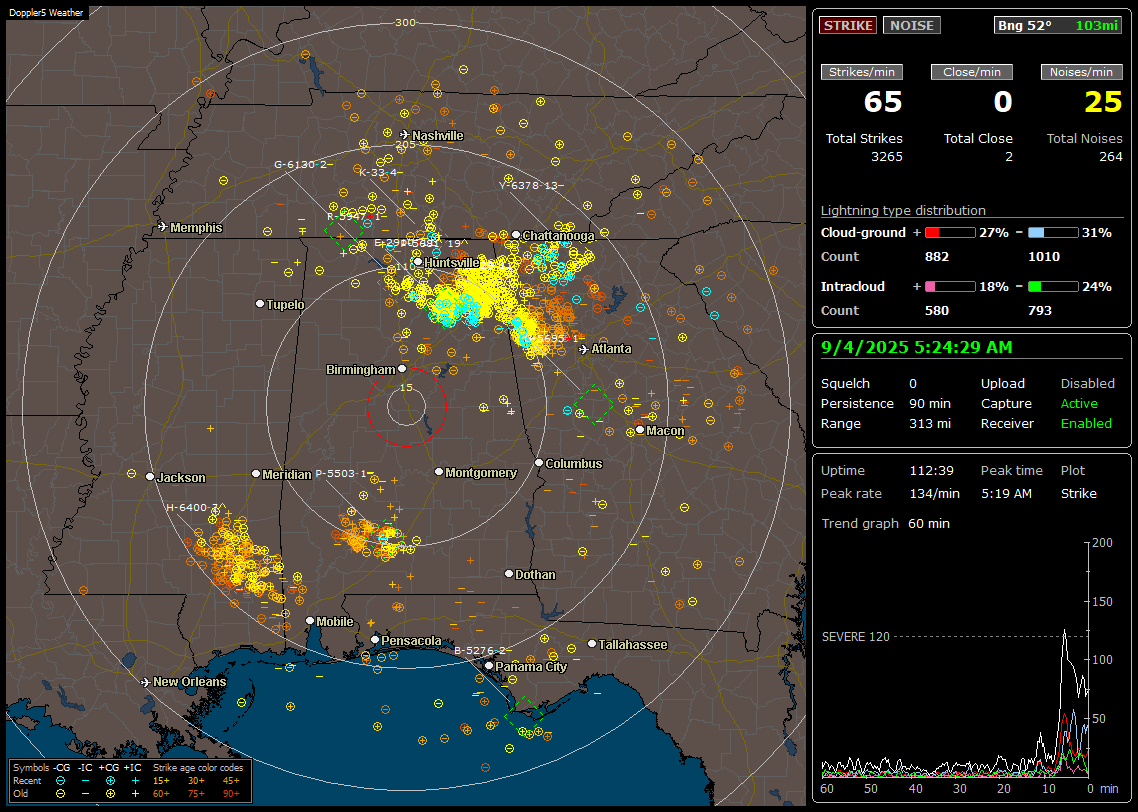Toggle the NOISE indicator
Screen dimensions: 1138x812
(x=912, y=25)
